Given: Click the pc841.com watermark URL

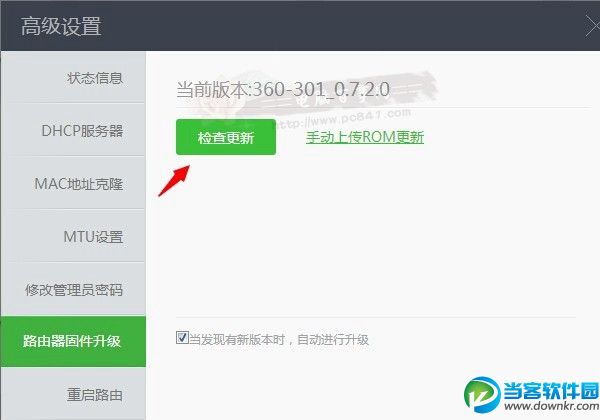Looking at the screenshot, I should point(344,118).
